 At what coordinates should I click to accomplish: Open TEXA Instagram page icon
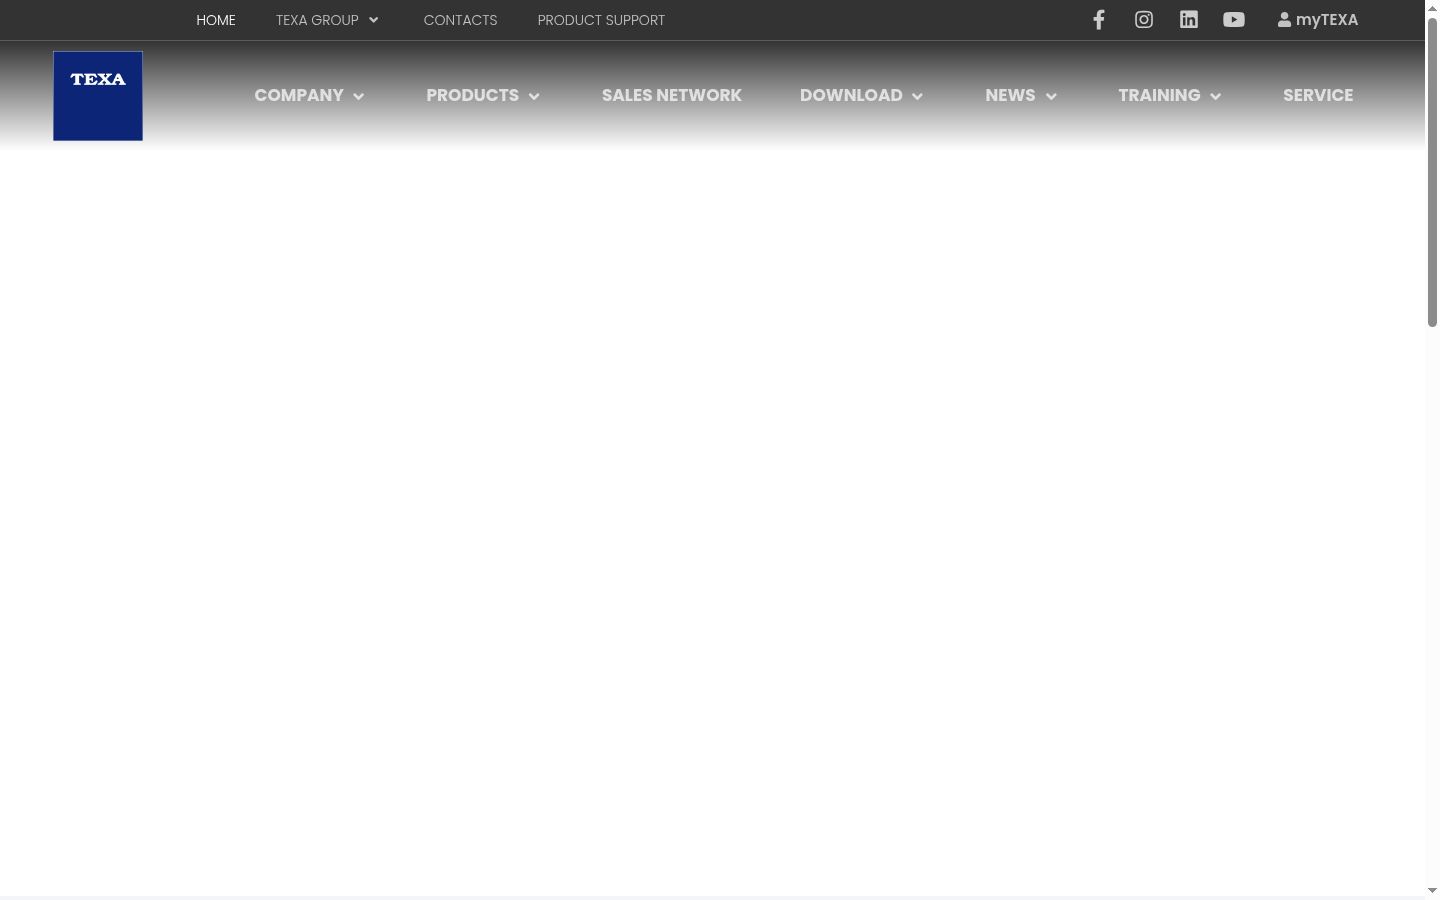click(1144, 20)
